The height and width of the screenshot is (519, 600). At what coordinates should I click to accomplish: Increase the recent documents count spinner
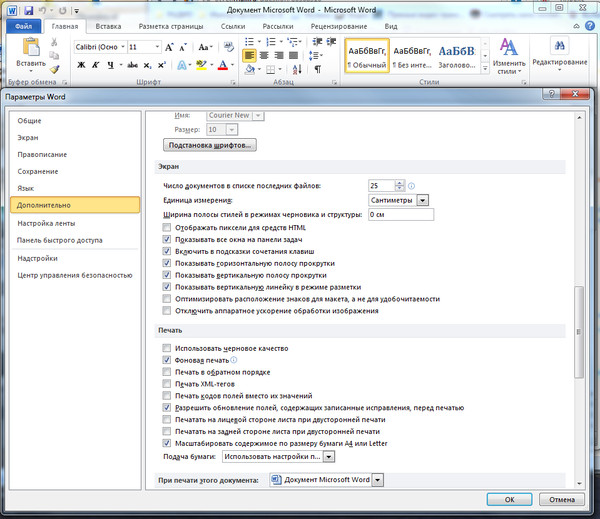pos(399,183)
